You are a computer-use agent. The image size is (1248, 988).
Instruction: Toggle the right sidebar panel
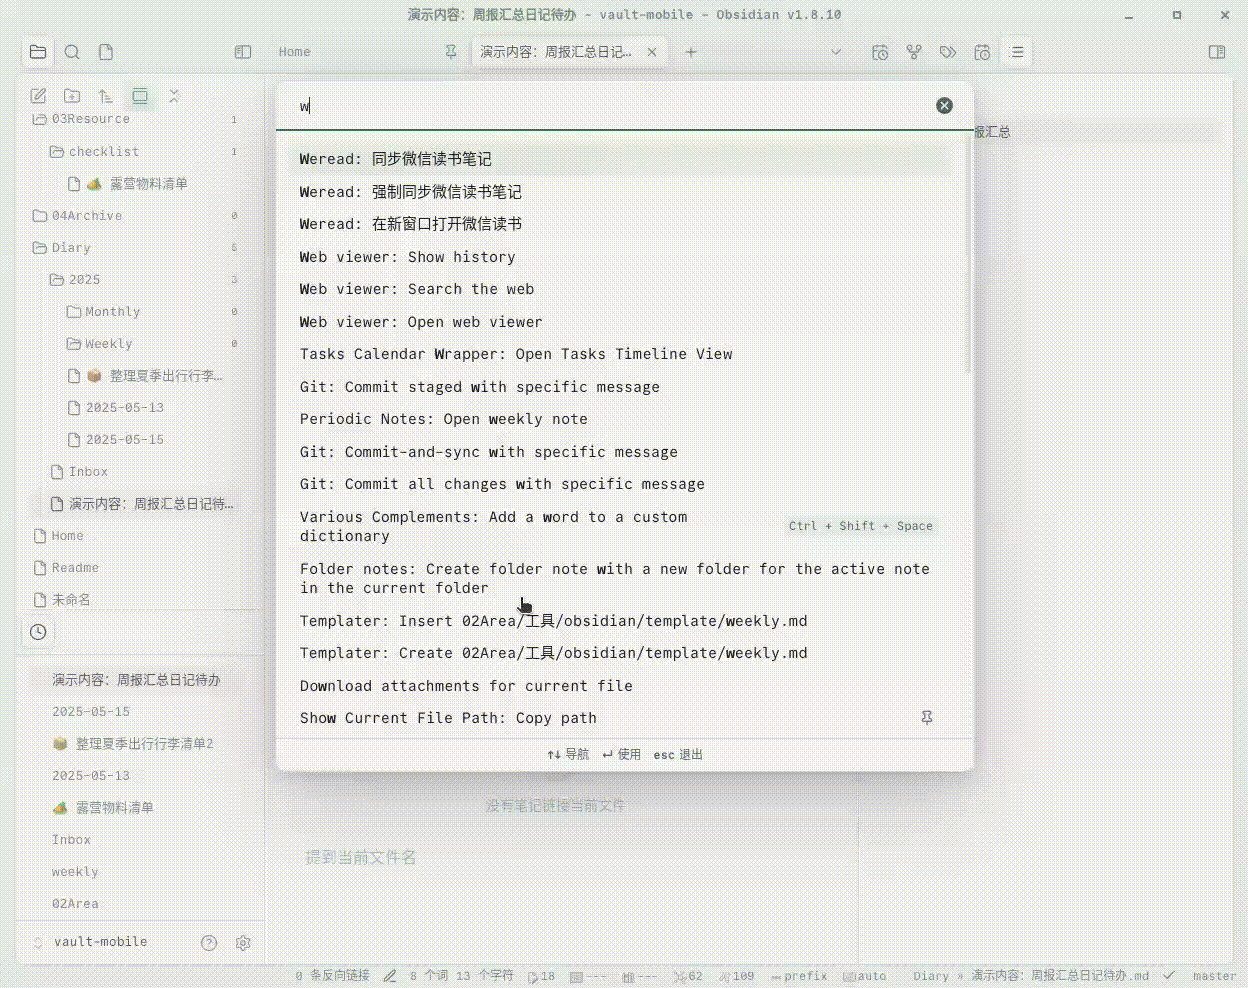pos(1217,52)
